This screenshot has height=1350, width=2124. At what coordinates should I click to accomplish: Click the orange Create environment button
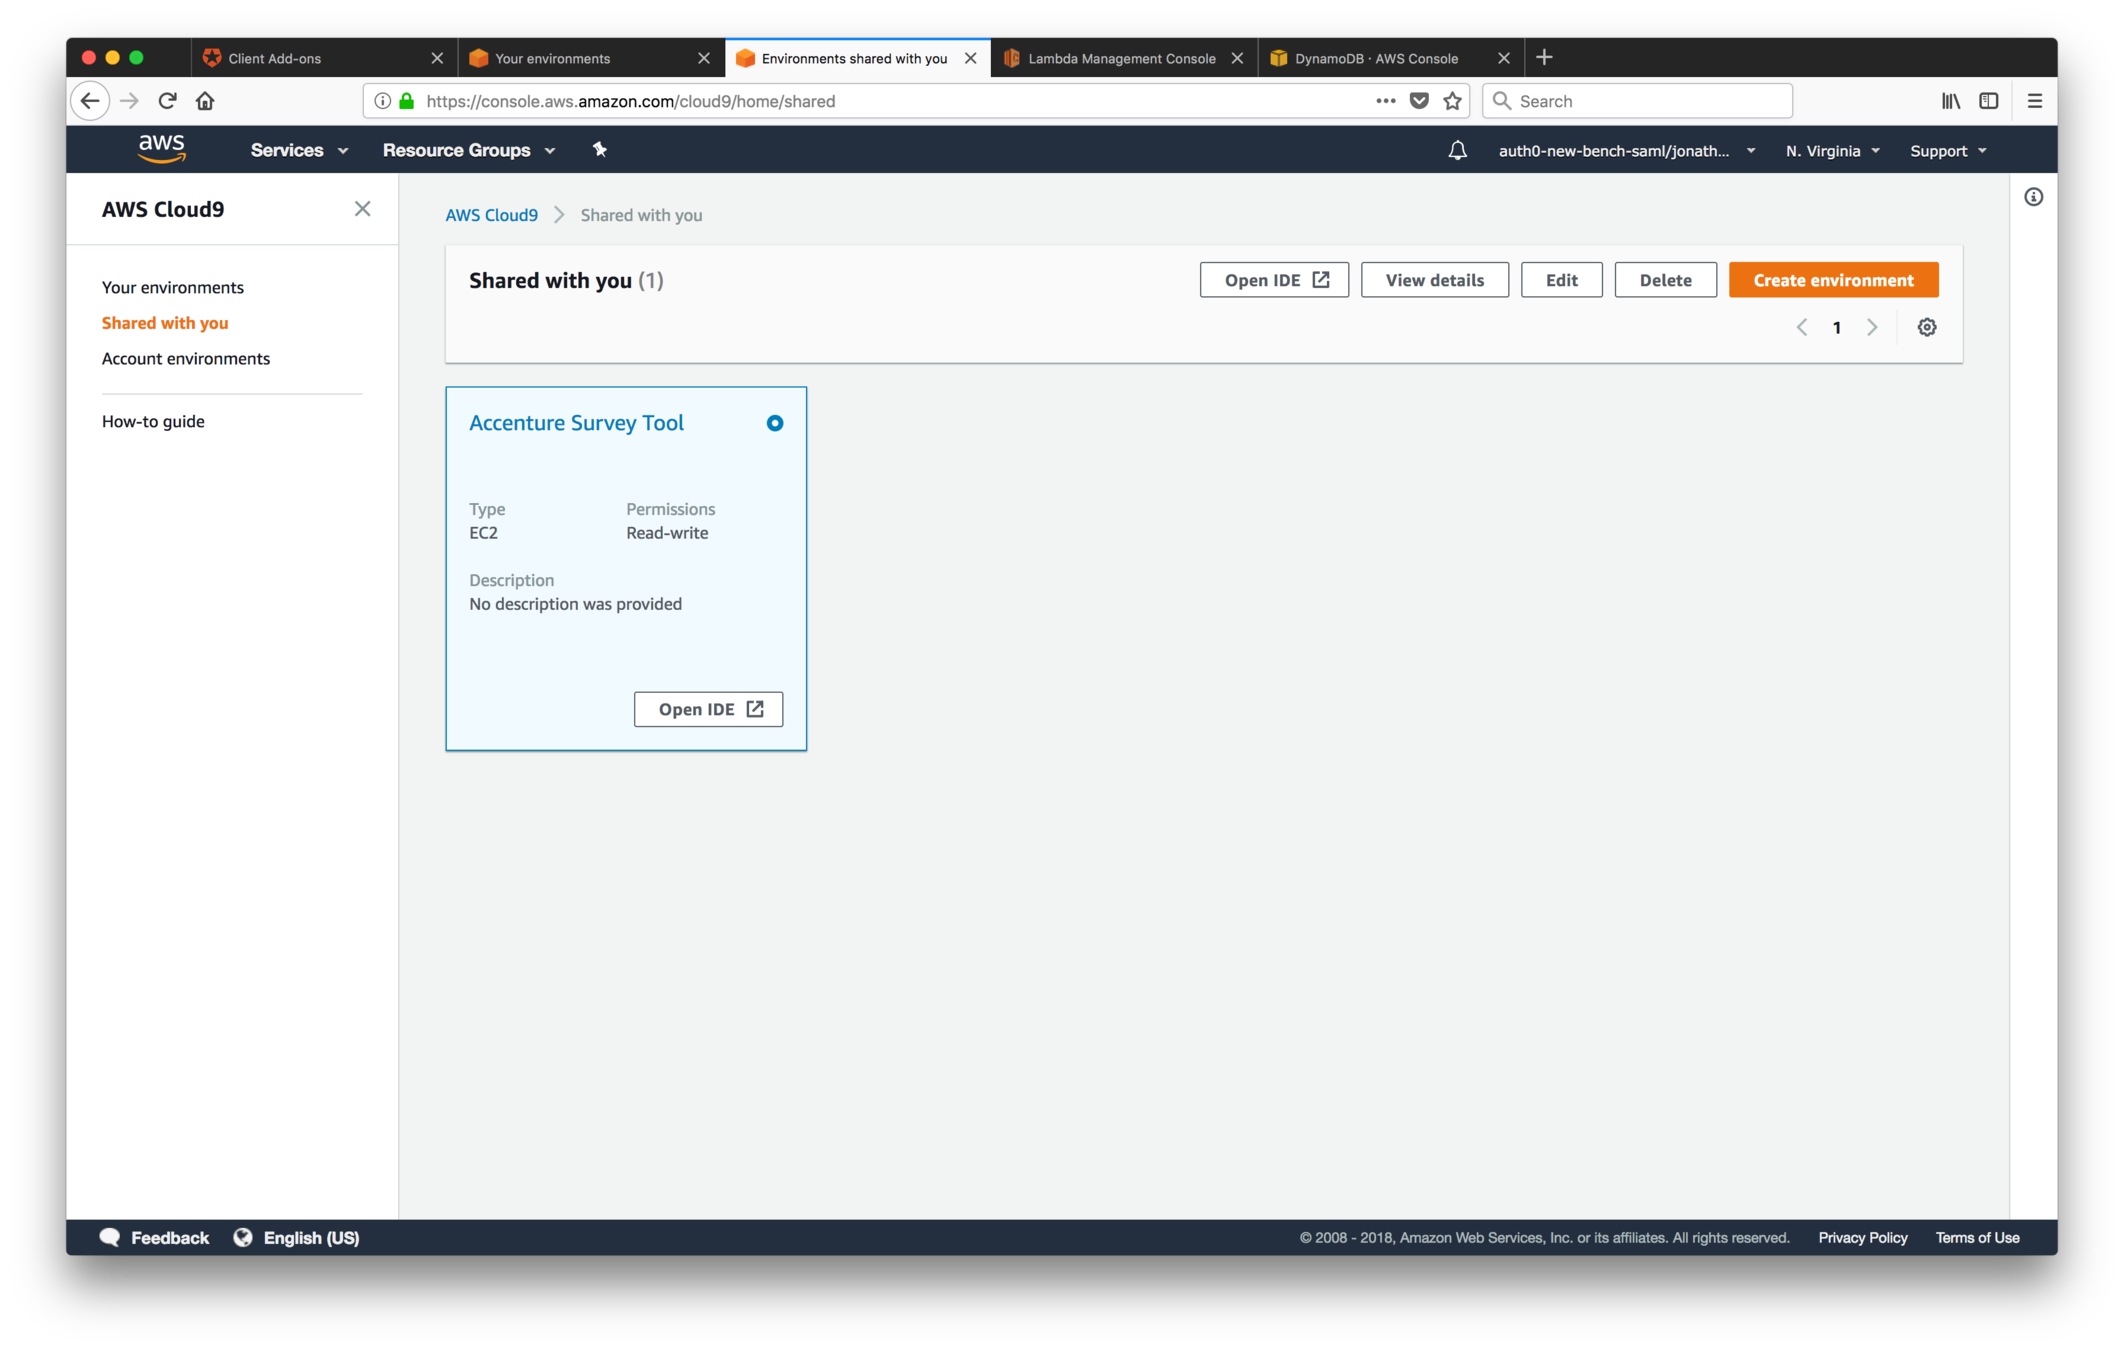pos(1832,280)
